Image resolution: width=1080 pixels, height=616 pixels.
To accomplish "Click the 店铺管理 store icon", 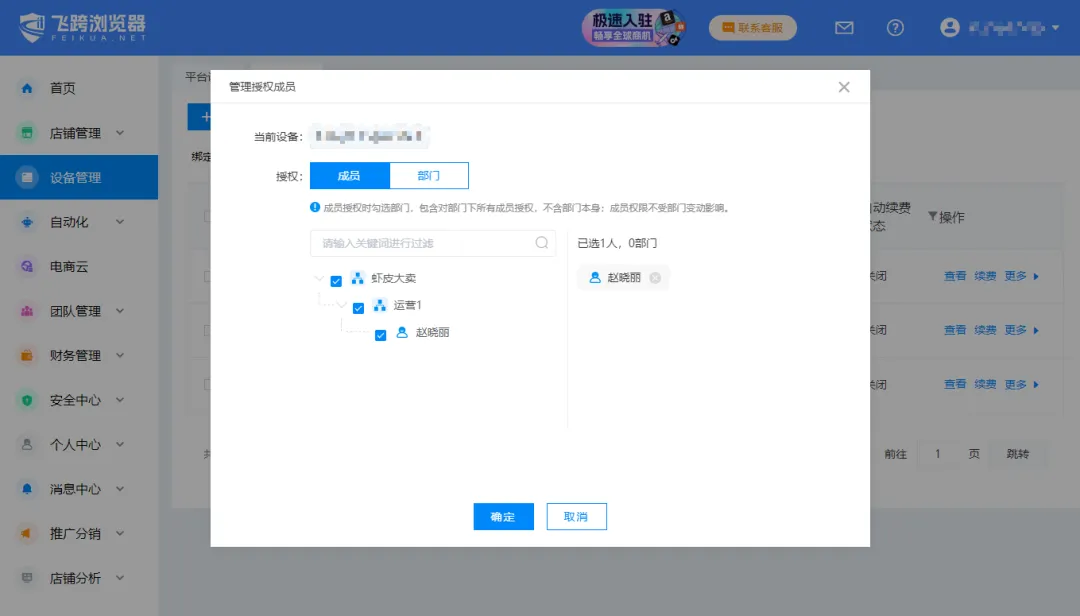I will [27, 133].
